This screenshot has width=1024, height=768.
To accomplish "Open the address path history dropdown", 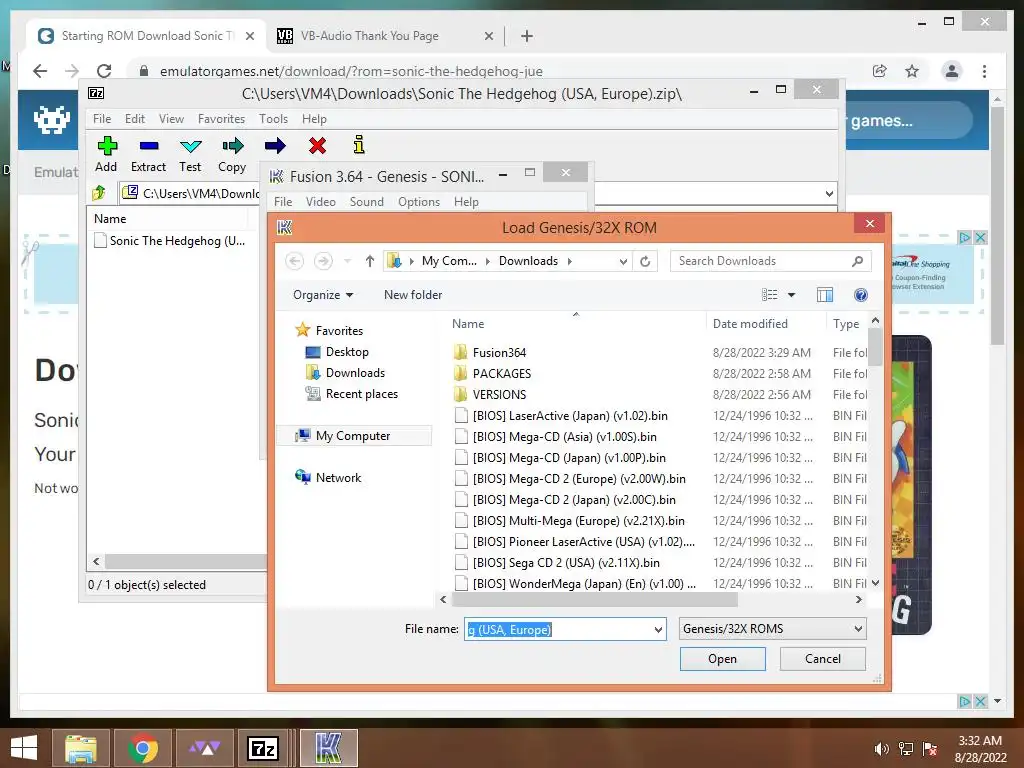I will 623,261.
